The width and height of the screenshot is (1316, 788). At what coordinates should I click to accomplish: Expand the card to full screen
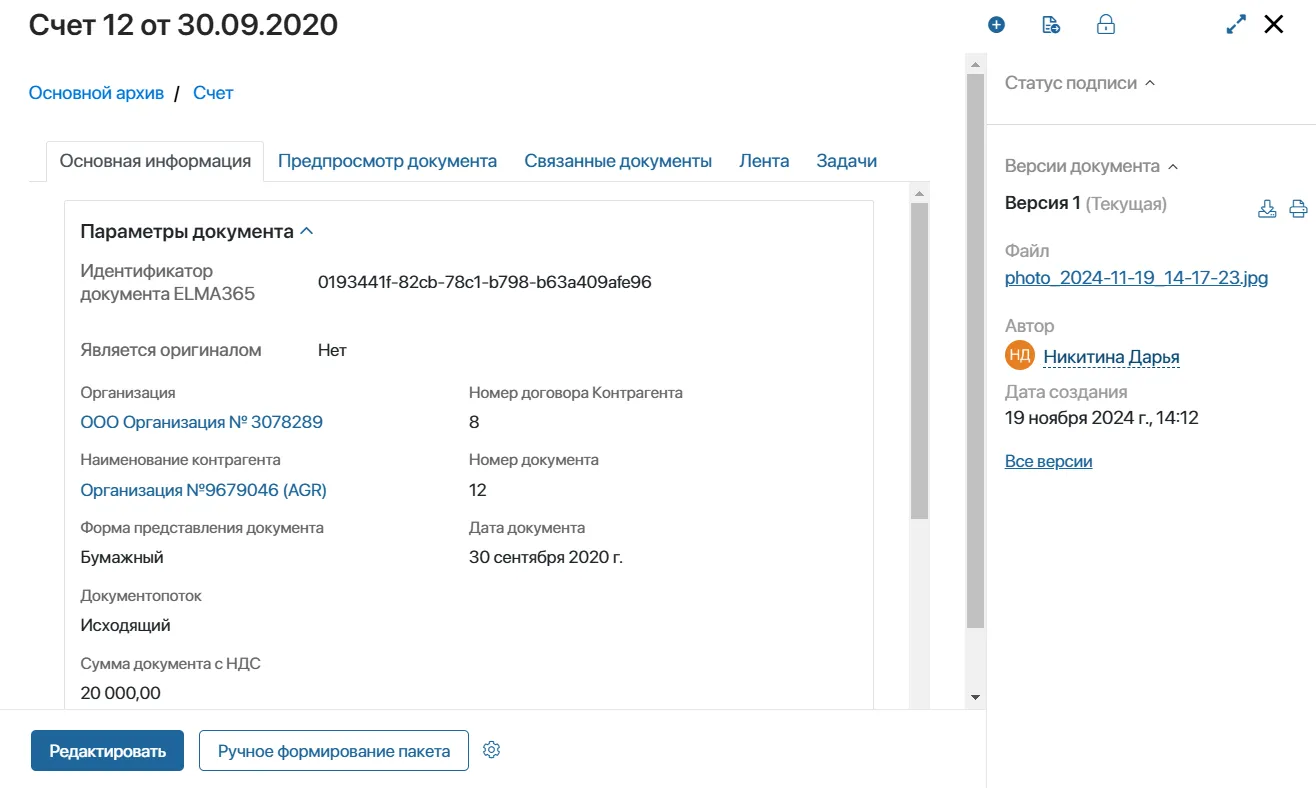coord(1236,25)
